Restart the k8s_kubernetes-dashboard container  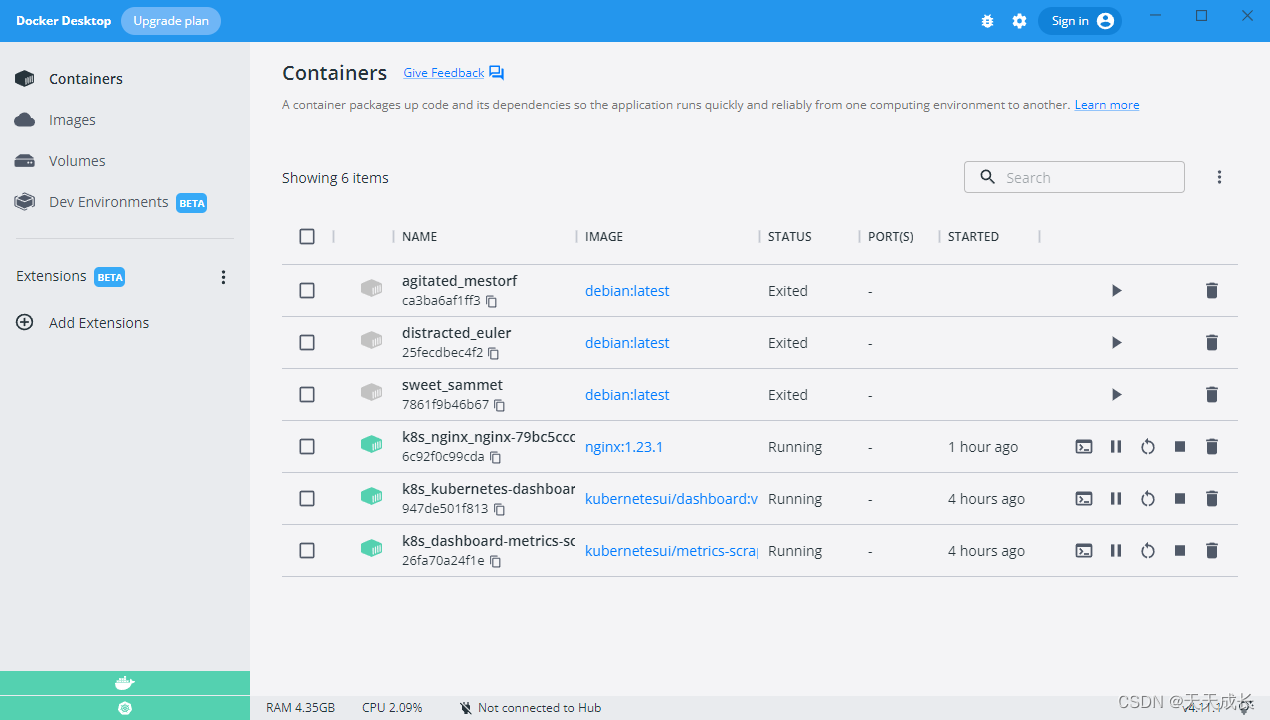tap(1148, 499)
